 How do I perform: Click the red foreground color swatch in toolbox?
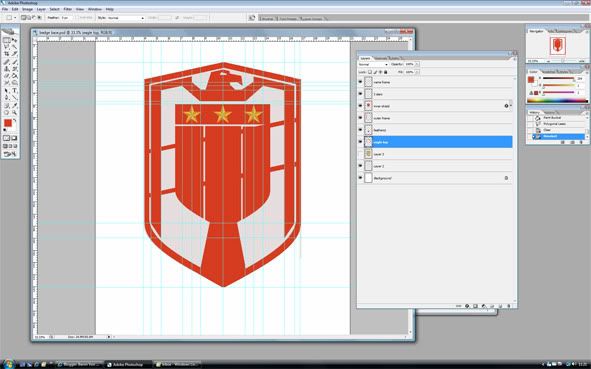8,124
